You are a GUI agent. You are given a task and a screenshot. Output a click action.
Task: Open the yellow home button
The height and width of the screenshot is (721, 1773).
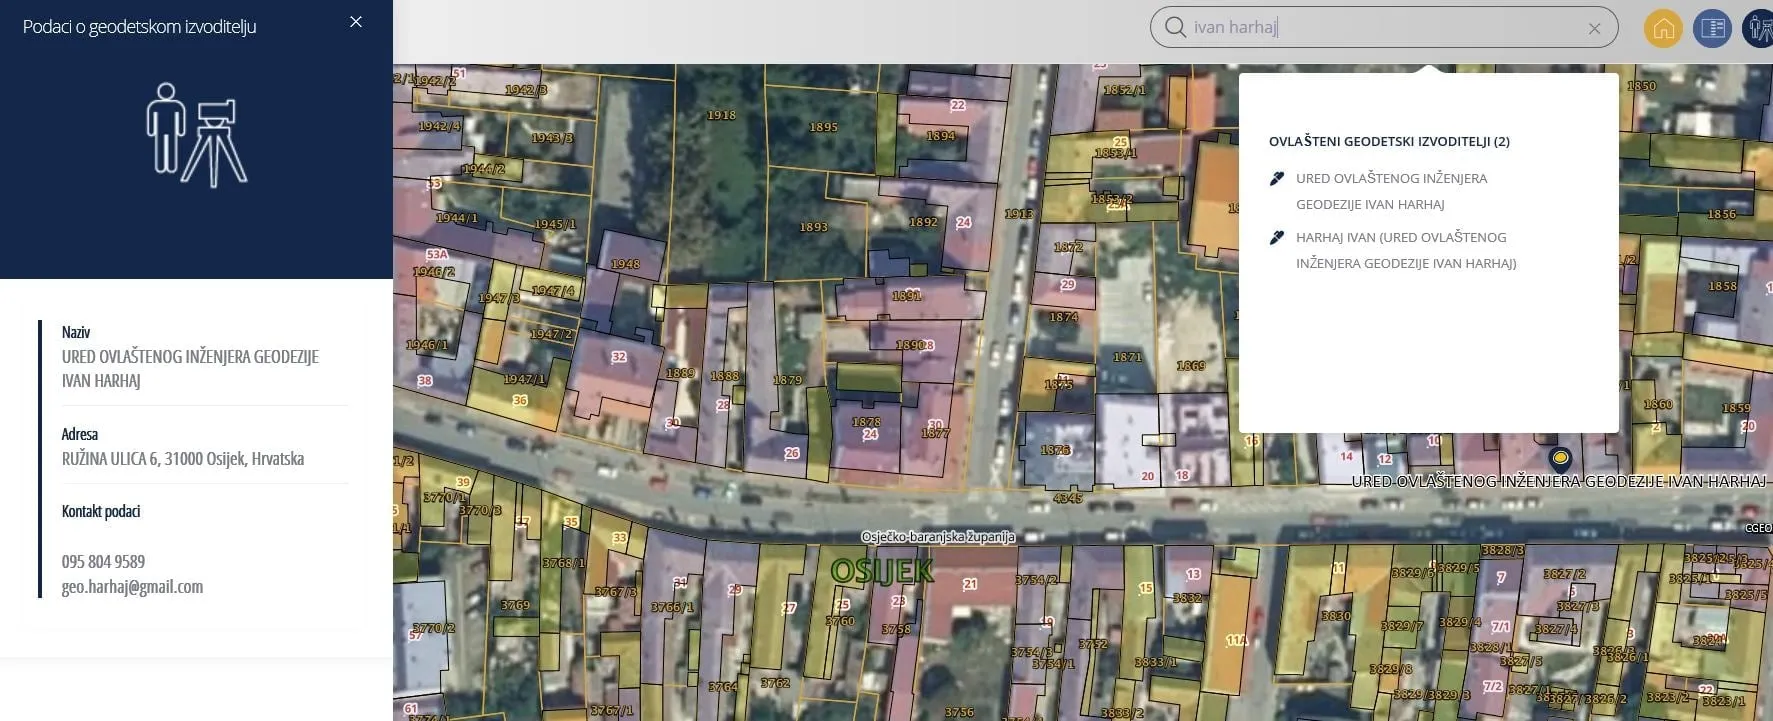1663,28
